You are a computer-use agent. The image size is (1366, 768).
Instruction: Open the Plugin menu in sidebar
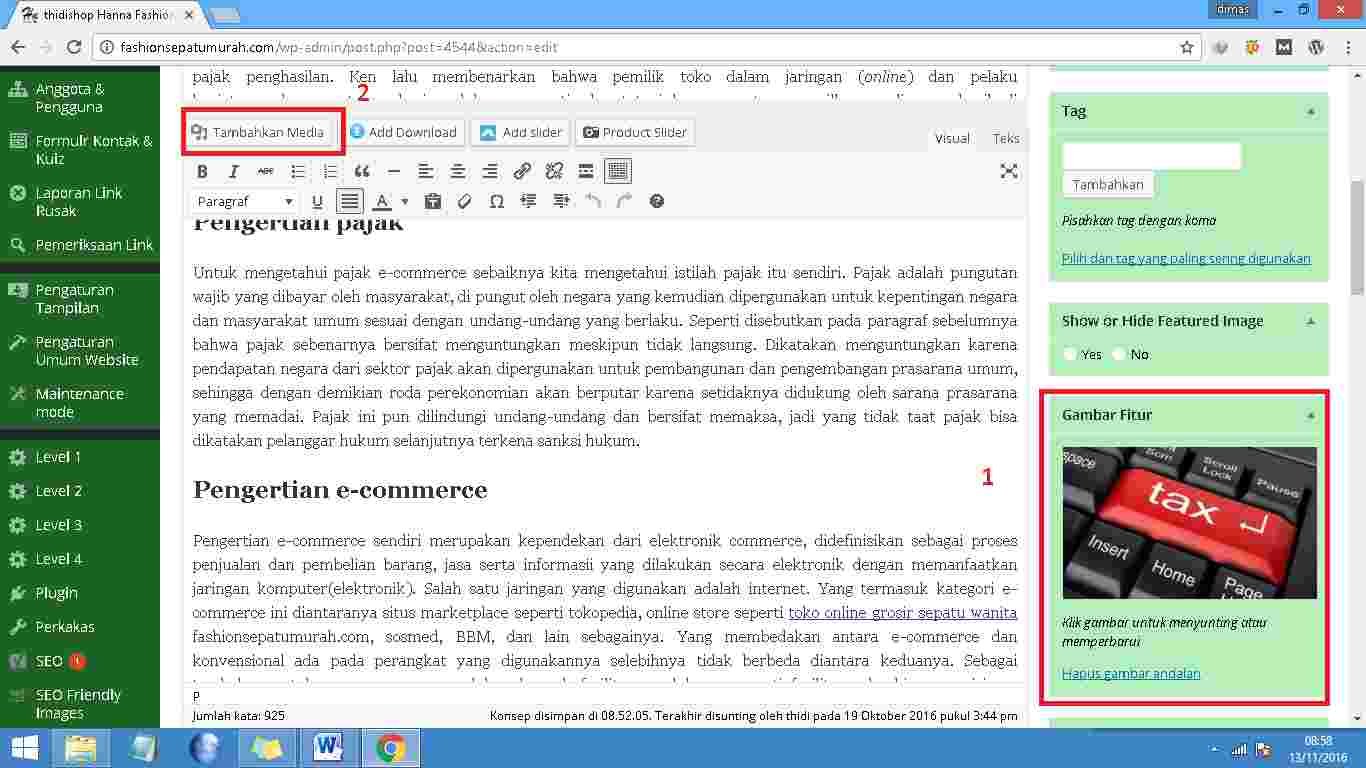[x=56, y=593]
